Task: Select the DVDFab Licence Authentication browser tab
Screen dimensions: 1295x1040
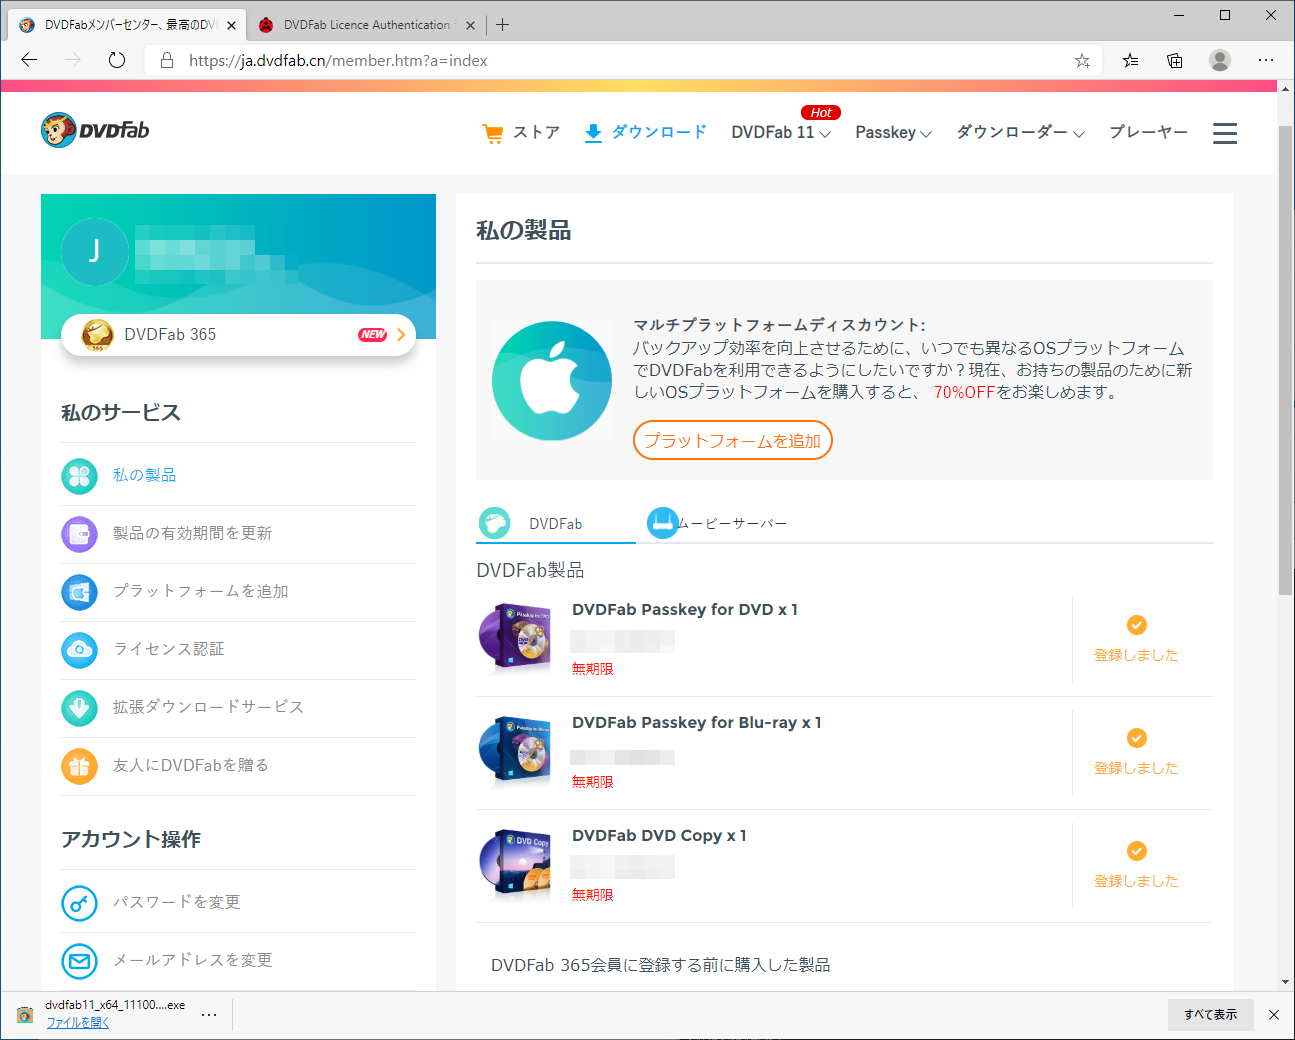Action: [366, 25]
